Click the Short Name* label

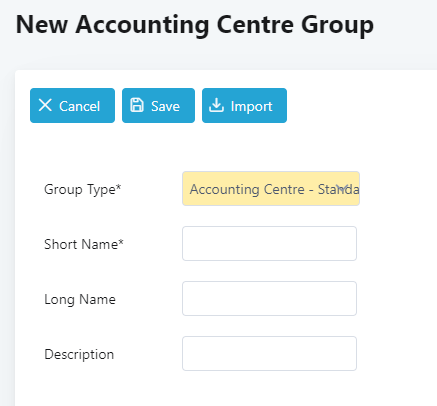coord(84,244)
